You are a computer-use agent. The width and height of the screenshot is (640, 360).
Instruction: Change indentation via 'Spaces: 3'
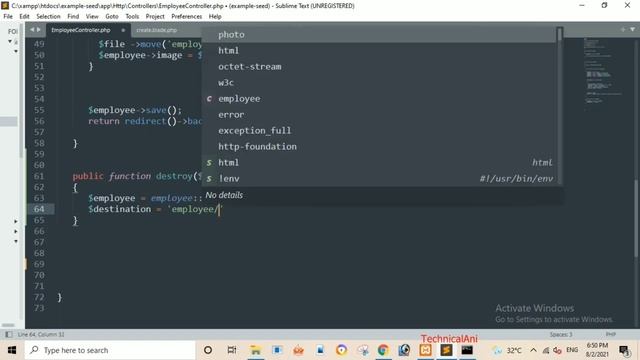[x=561, y=334]
